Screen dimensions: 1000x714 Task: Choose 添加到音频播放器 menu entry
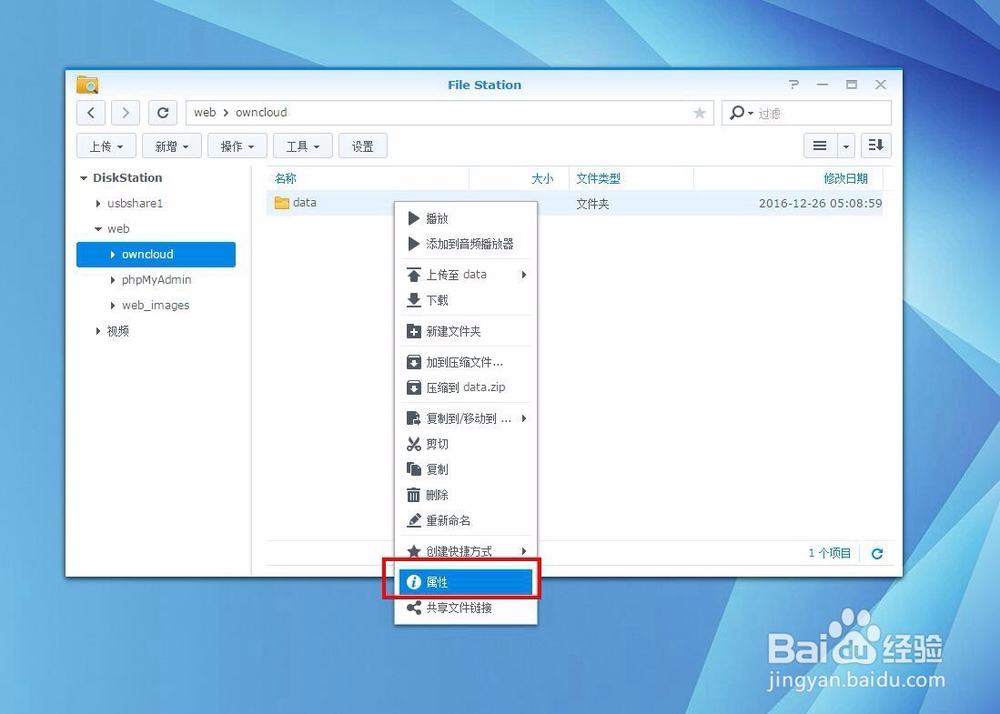point(466,244)
